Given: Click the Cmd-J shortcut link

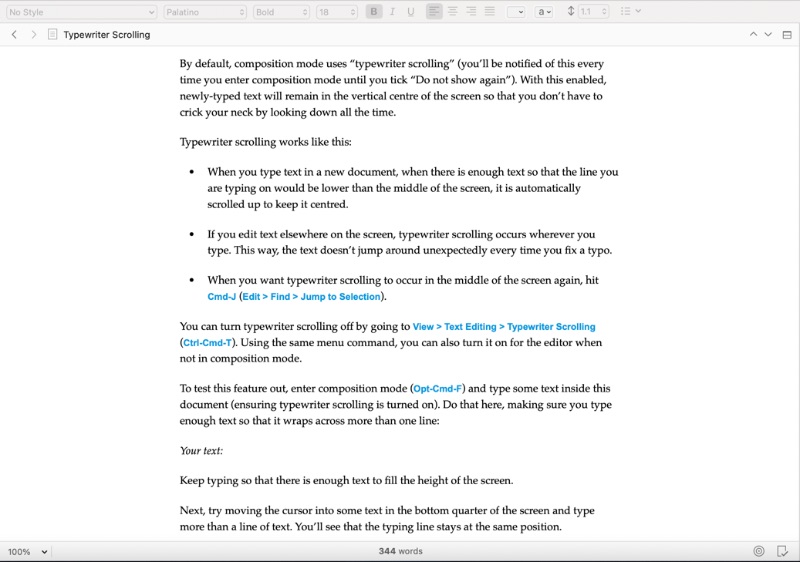Looking at the screenshot, I should click(221, 297).
